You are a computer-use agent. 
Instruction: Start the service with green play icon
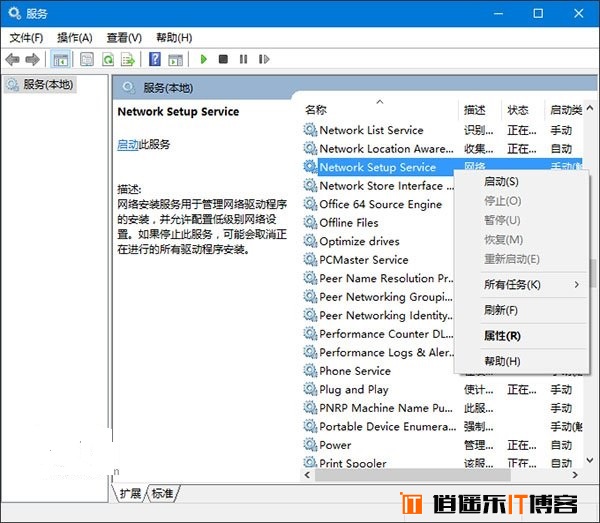click(x=204, y=59)
